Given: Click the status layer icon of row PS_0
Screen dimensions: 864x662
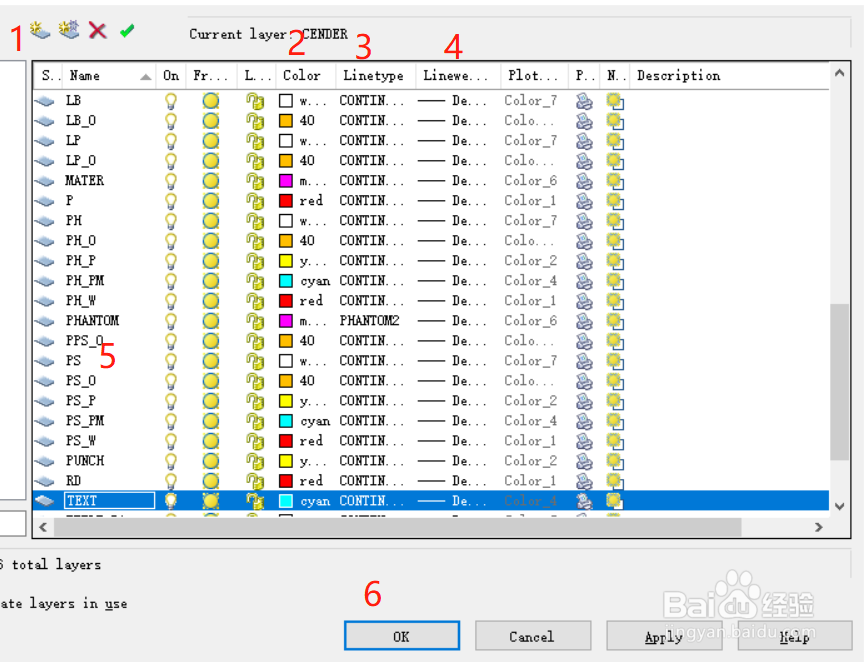Looking at the screenshot, I should coord(45,381).
